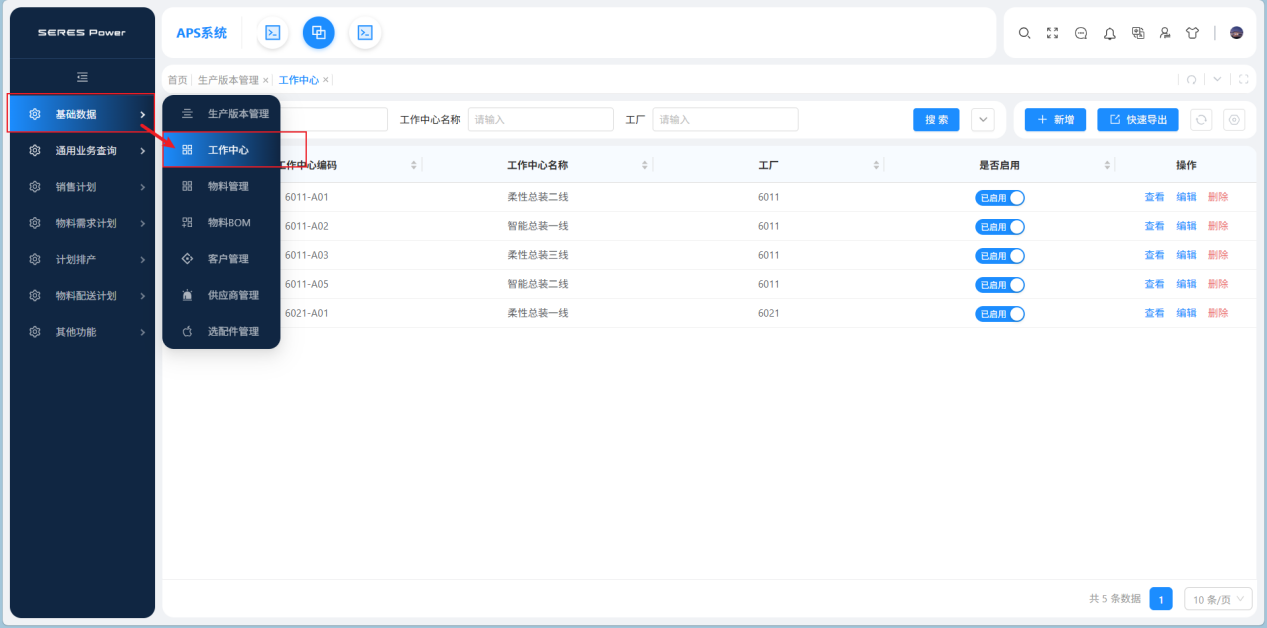
Task: Choose 客户管理 from the submenu
Action: click(221, 259)
